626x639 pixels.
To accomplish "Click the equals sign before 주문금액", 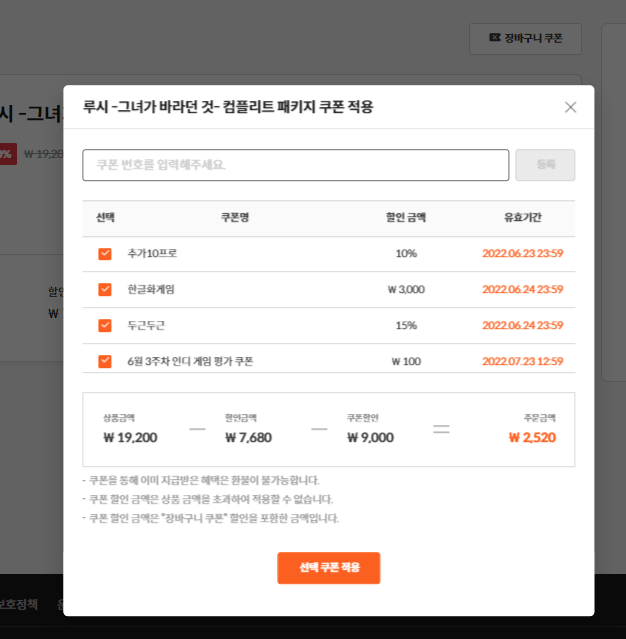I will [x=441, y=429].
